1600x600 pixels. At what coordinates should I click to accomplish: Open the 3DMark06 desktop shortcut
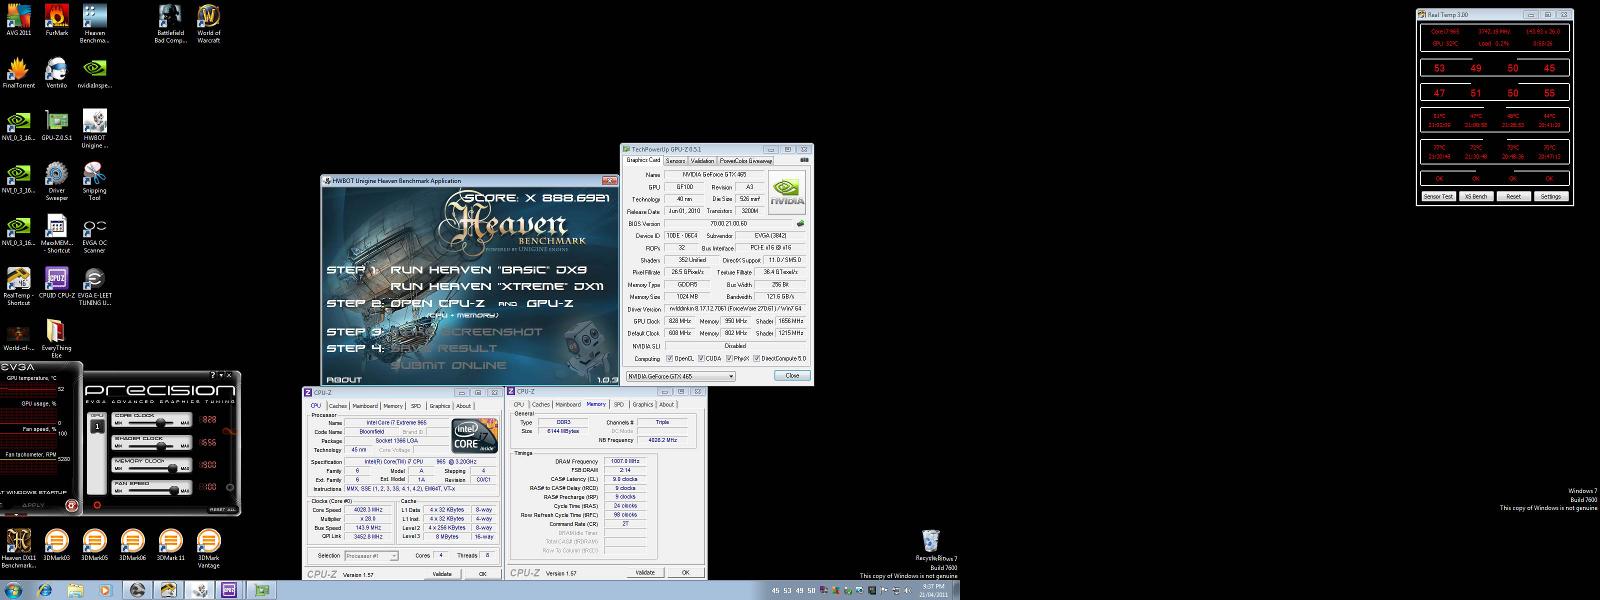pos(133,546)
